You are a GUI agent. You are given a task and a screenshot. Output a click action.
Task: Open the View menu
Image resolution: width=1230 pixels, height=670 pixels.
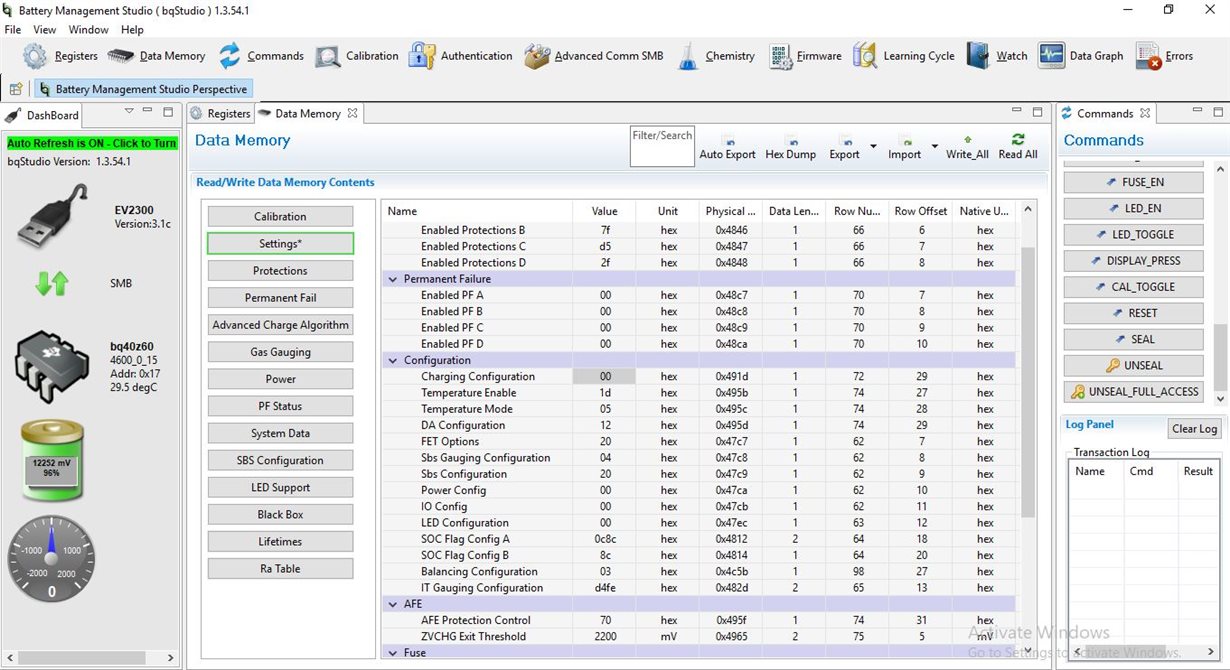pyautogui.click(x=45, y=30)
